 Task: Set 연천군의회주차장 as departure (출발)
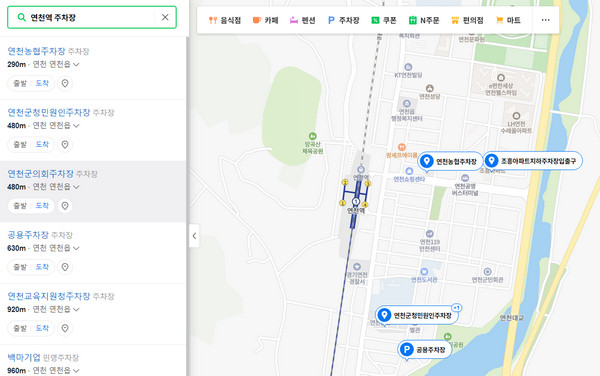(x=20, y=205)
